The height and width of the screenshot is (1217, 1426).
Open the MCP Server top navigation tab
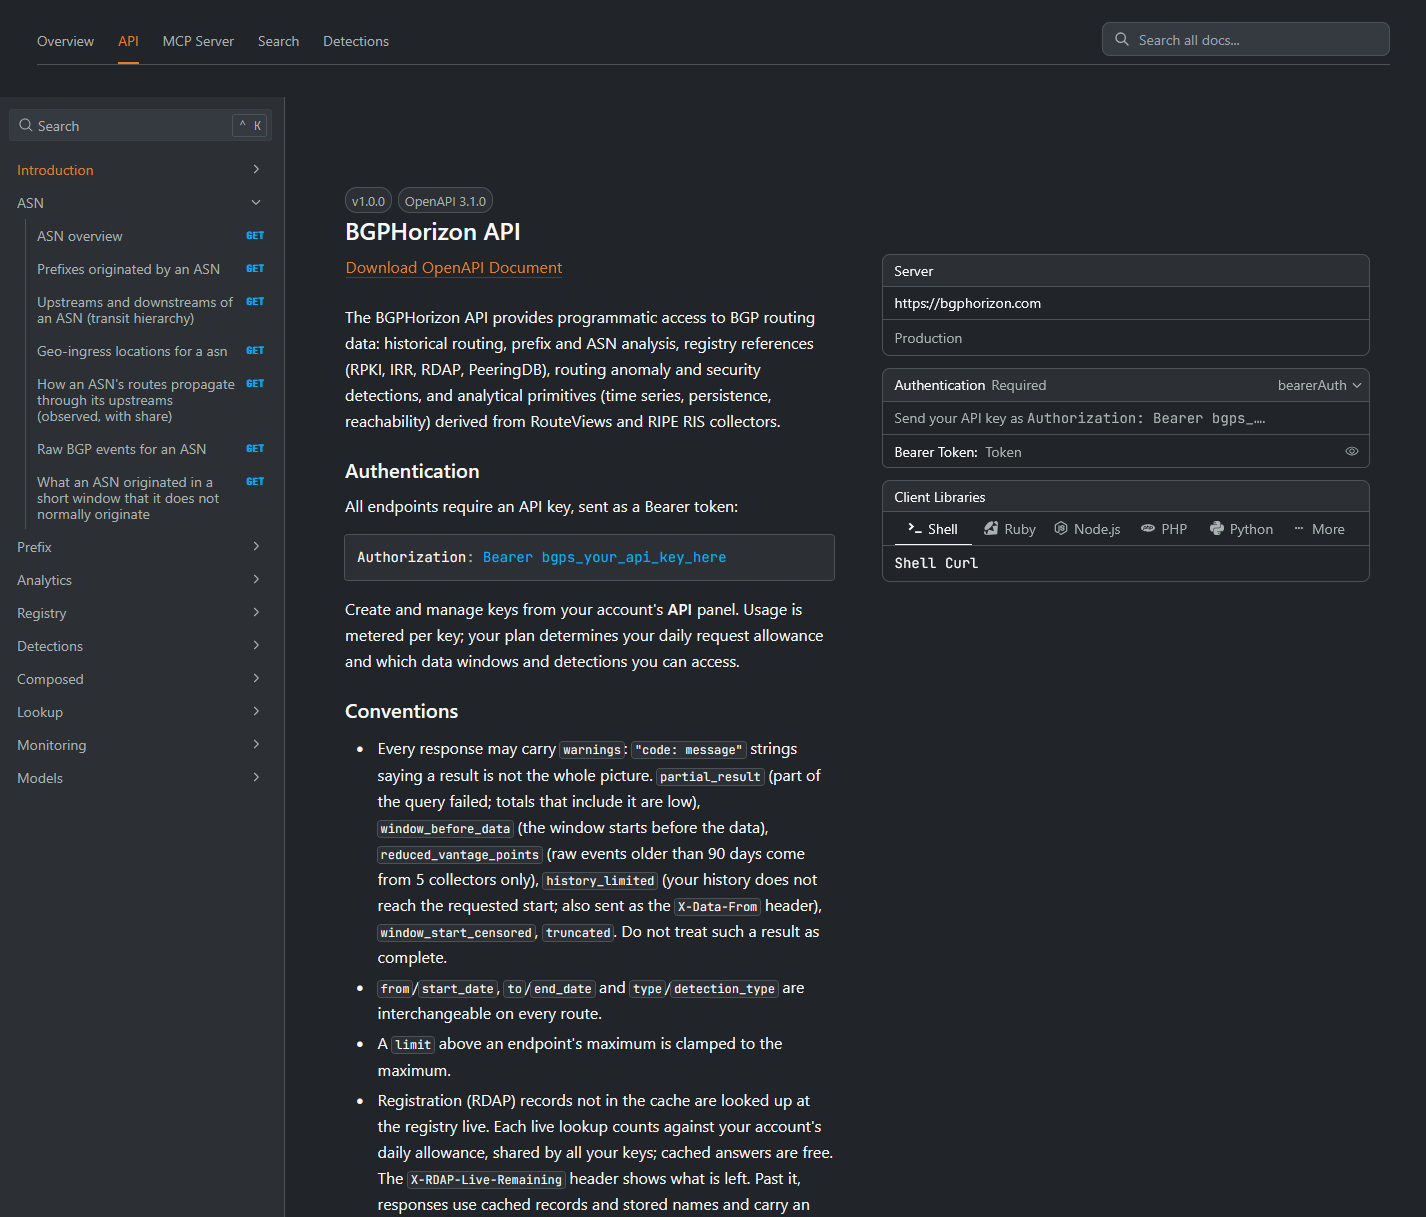tap(198, 41)
